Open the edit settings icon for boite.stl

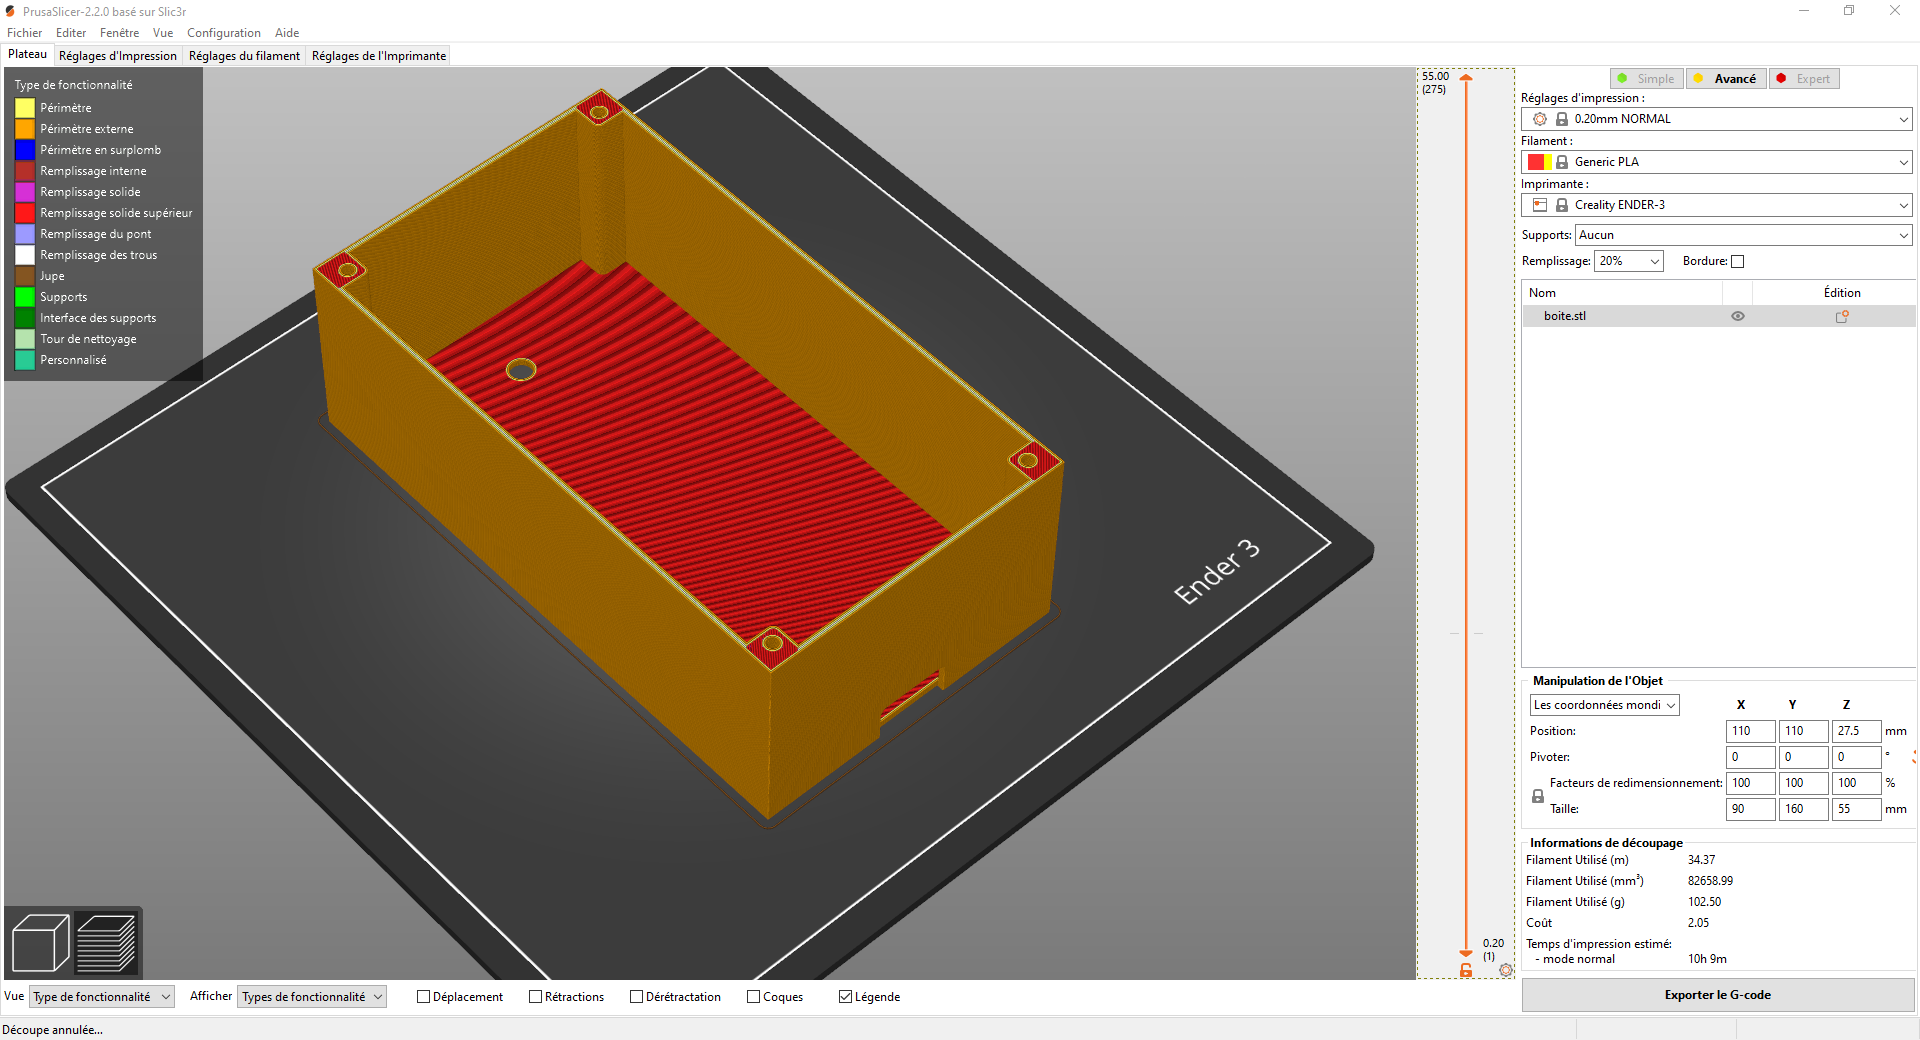1841,316
